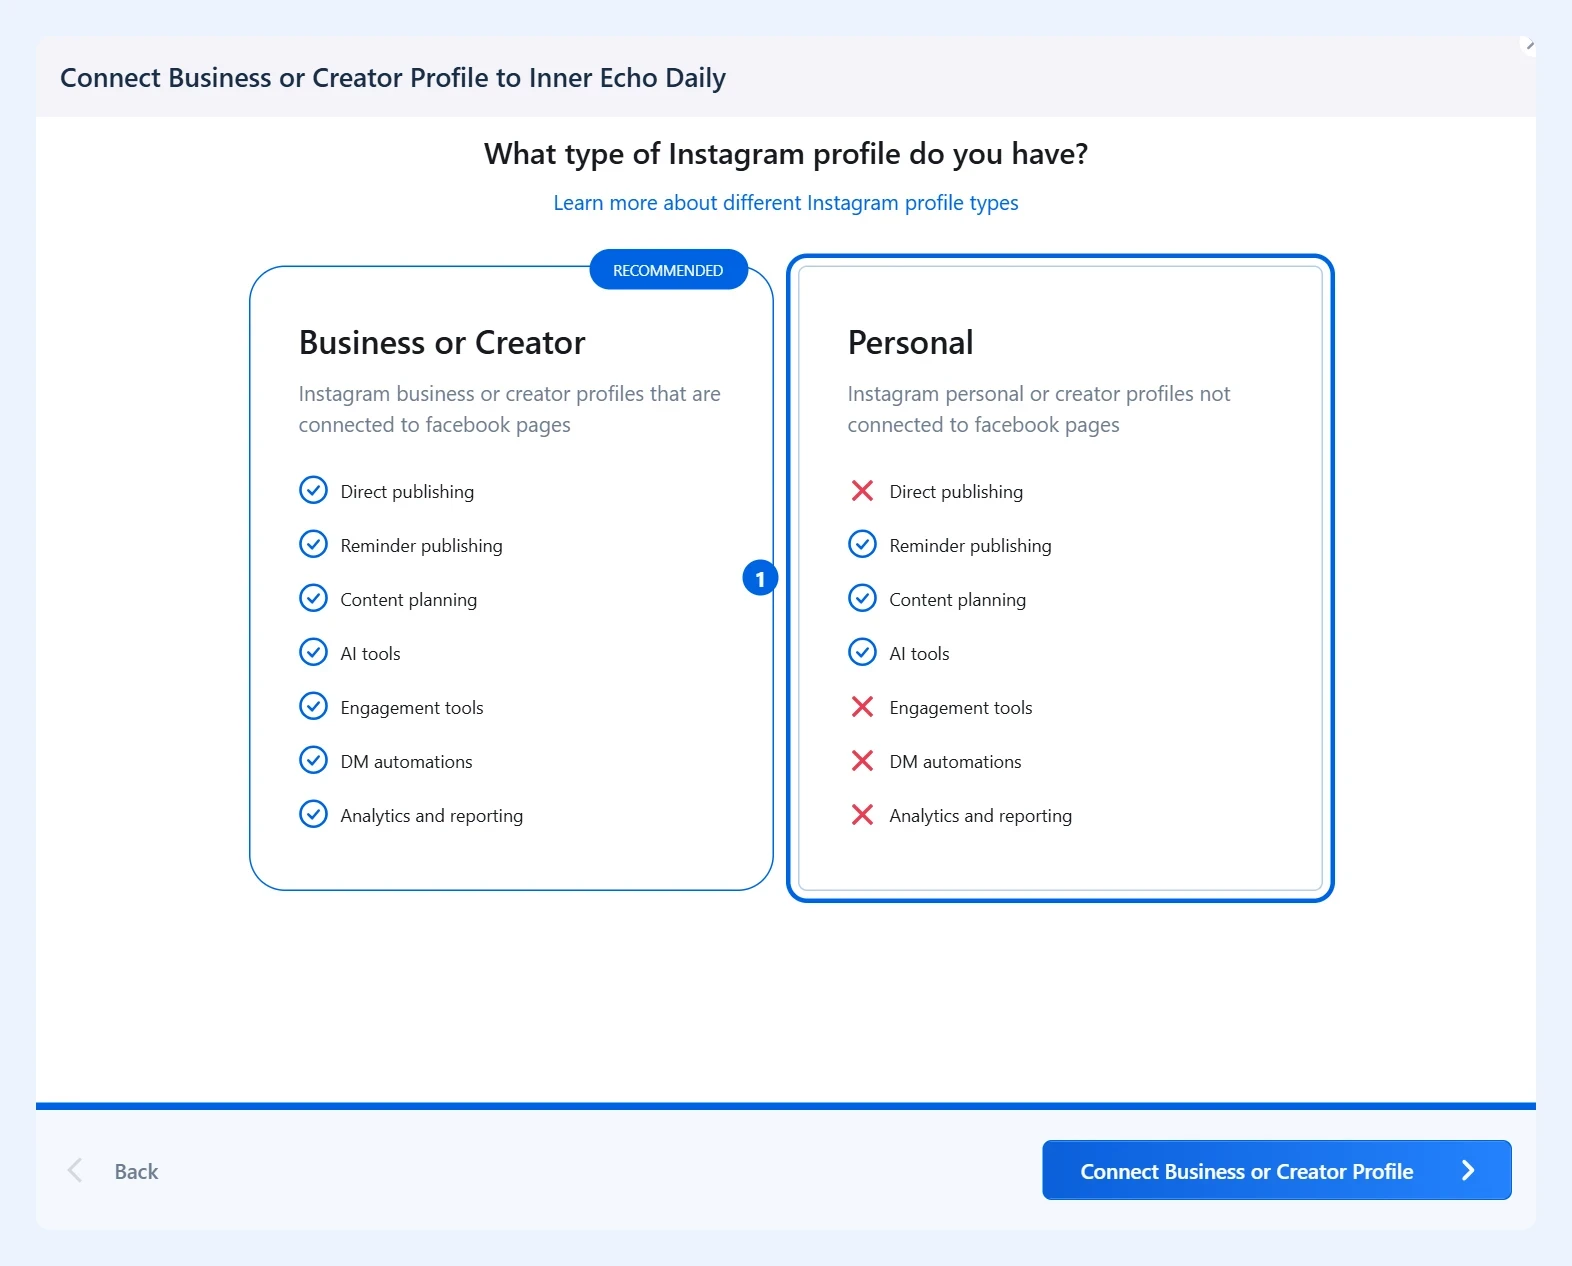Screen dimensions: 1572x1266
Task: Click red X beside Personal DM automations
Action: (x=862, y=760)
